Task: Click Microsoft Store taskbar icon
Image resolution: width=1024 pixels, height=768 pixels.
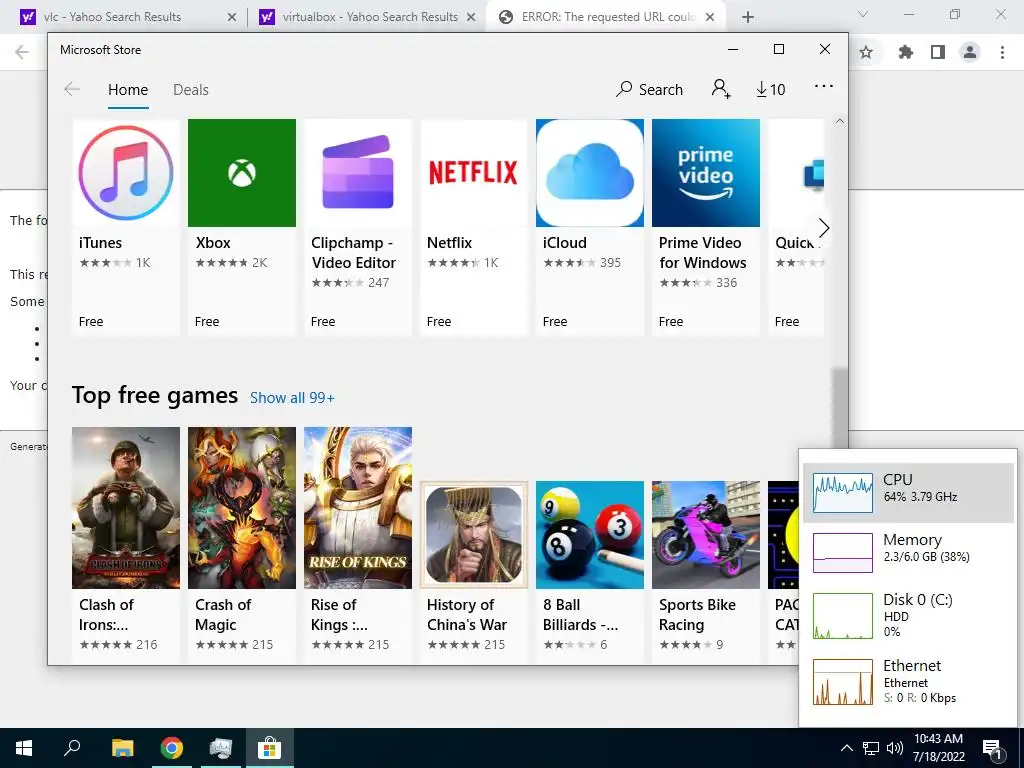Action: coord(269,748)
